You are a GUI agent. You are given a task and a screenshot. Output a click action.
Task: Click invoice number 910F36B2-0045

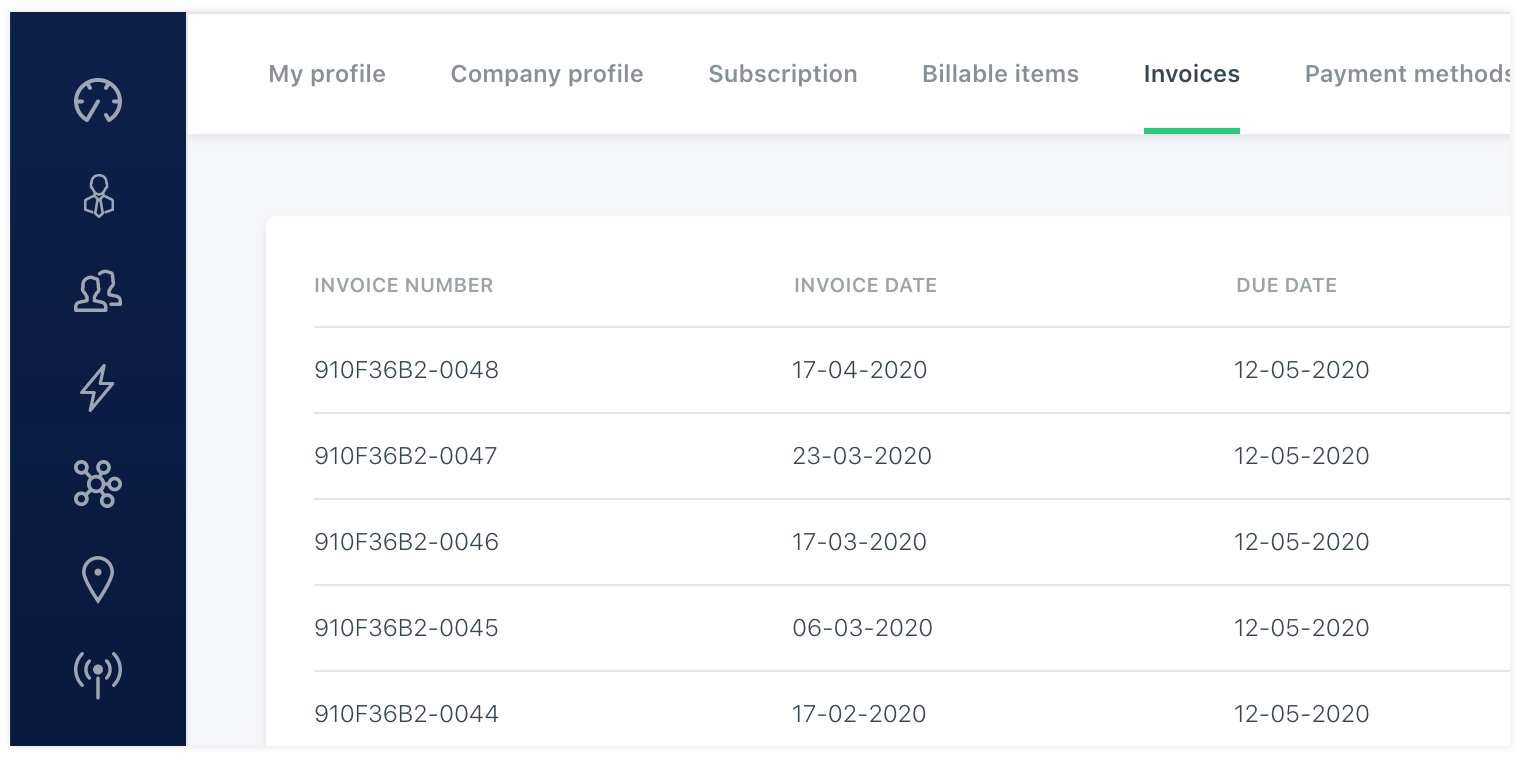tap(406, 628)
